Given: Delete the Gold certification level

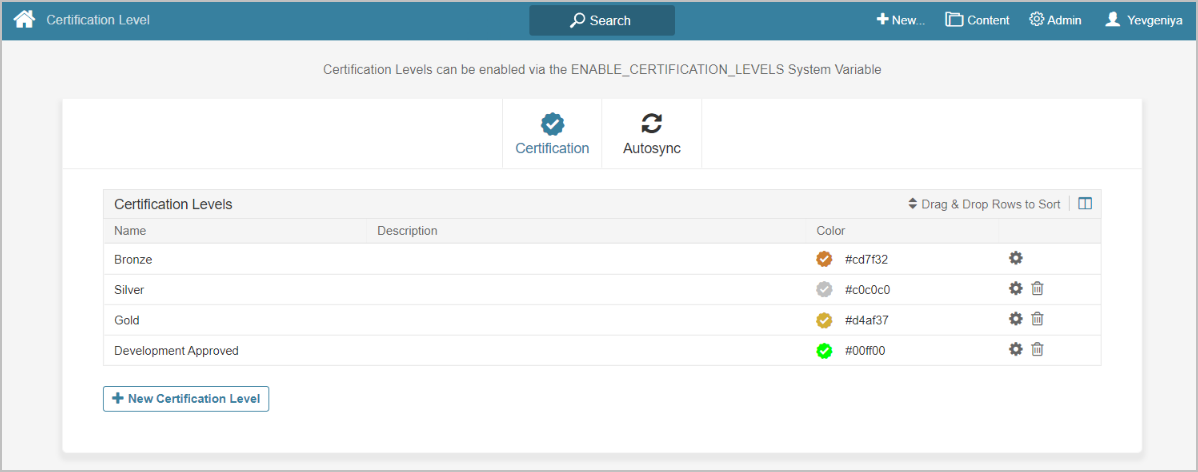Looking at the screenshot, I should [1037, 319].
